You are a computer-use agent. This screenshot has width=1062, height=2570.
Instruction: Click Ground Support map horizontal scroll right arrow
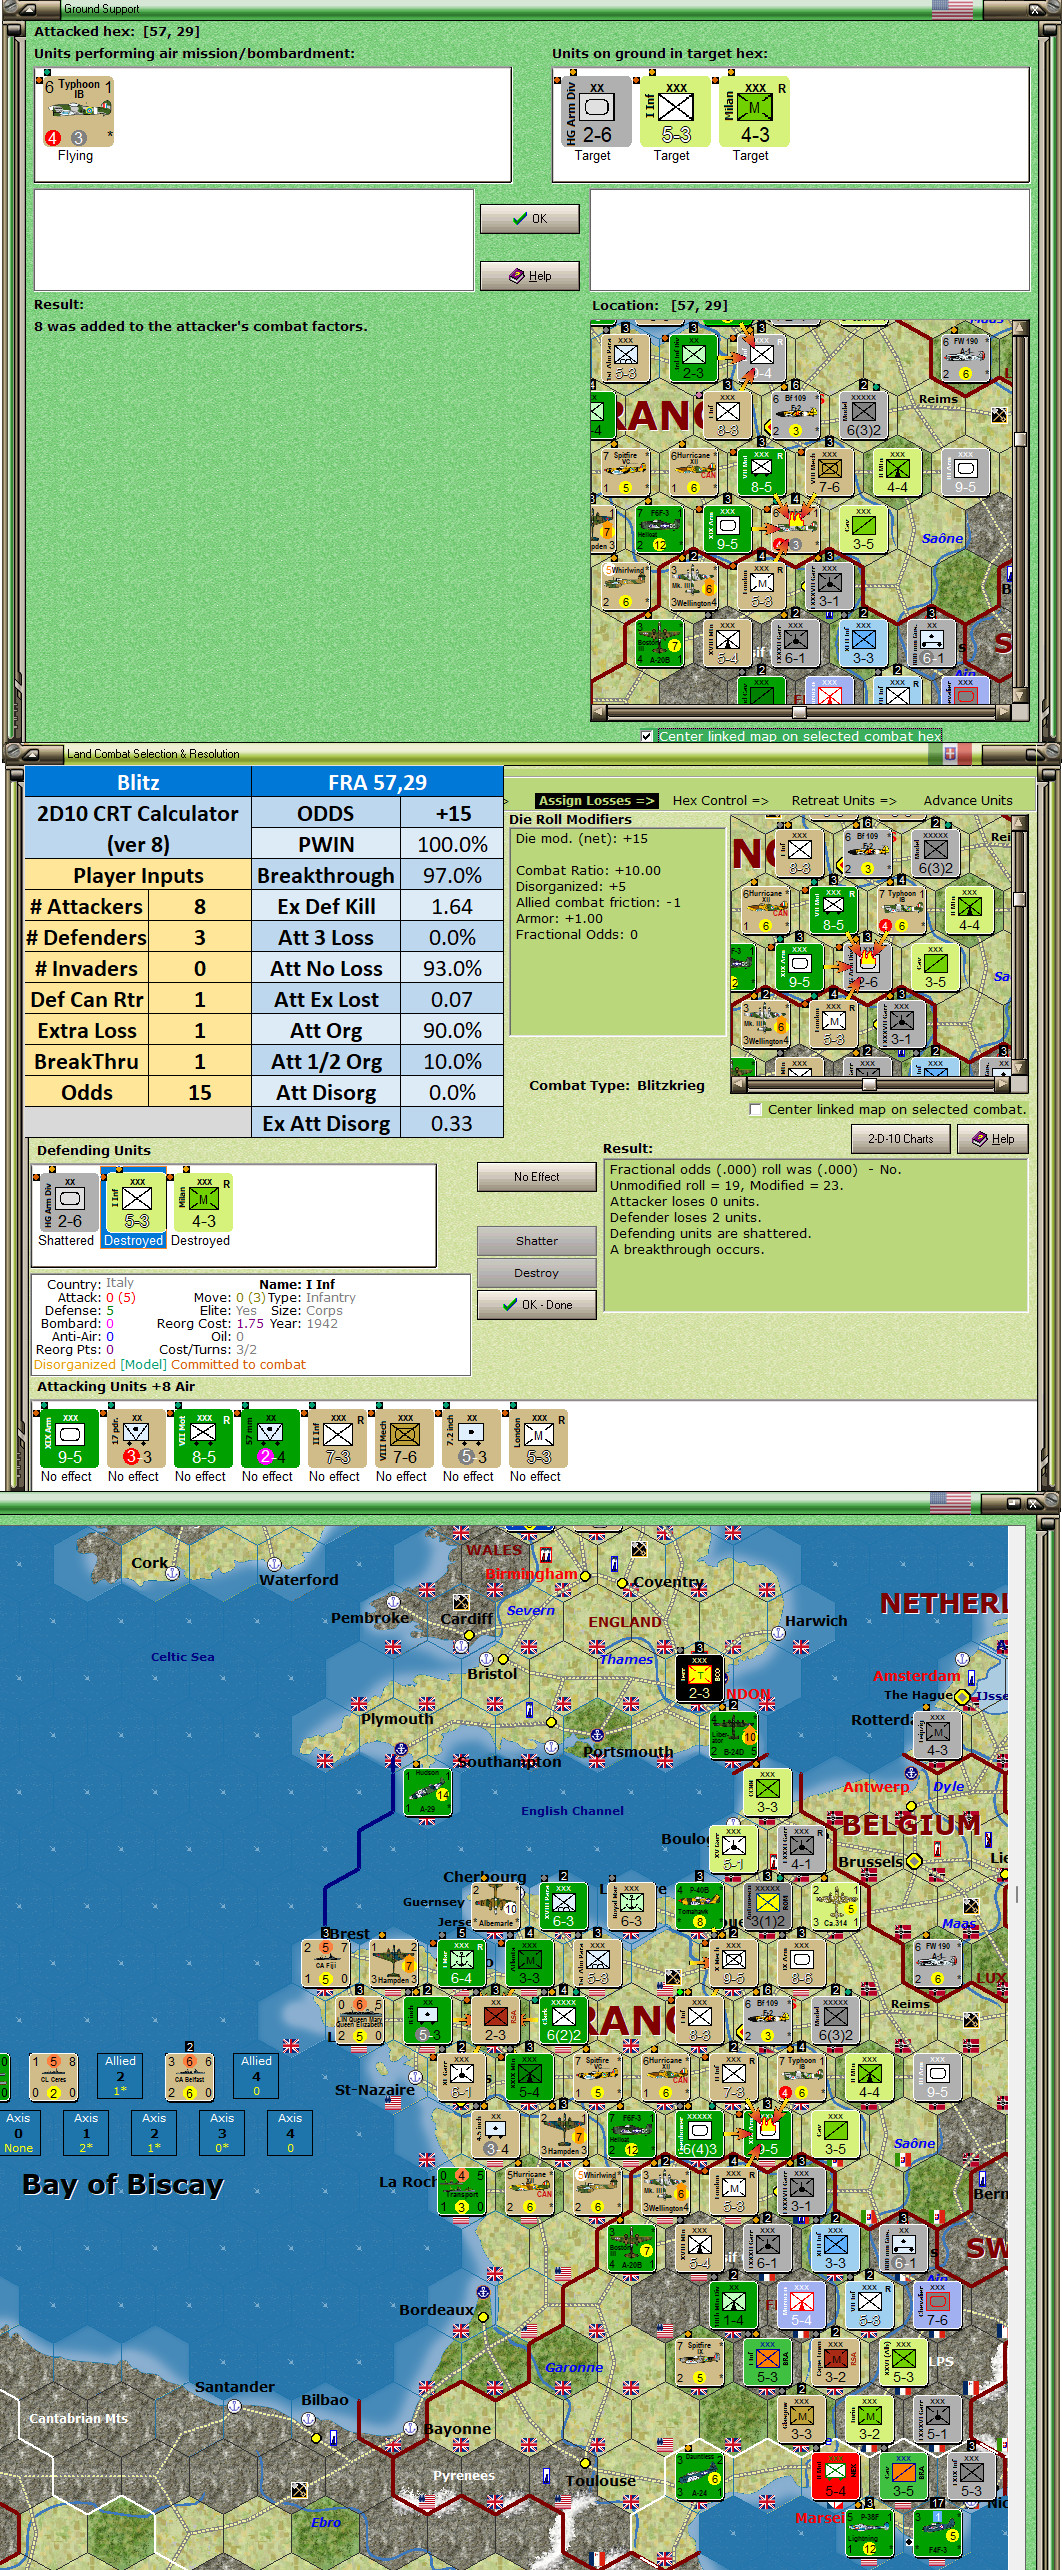[x=1004, y=713]
